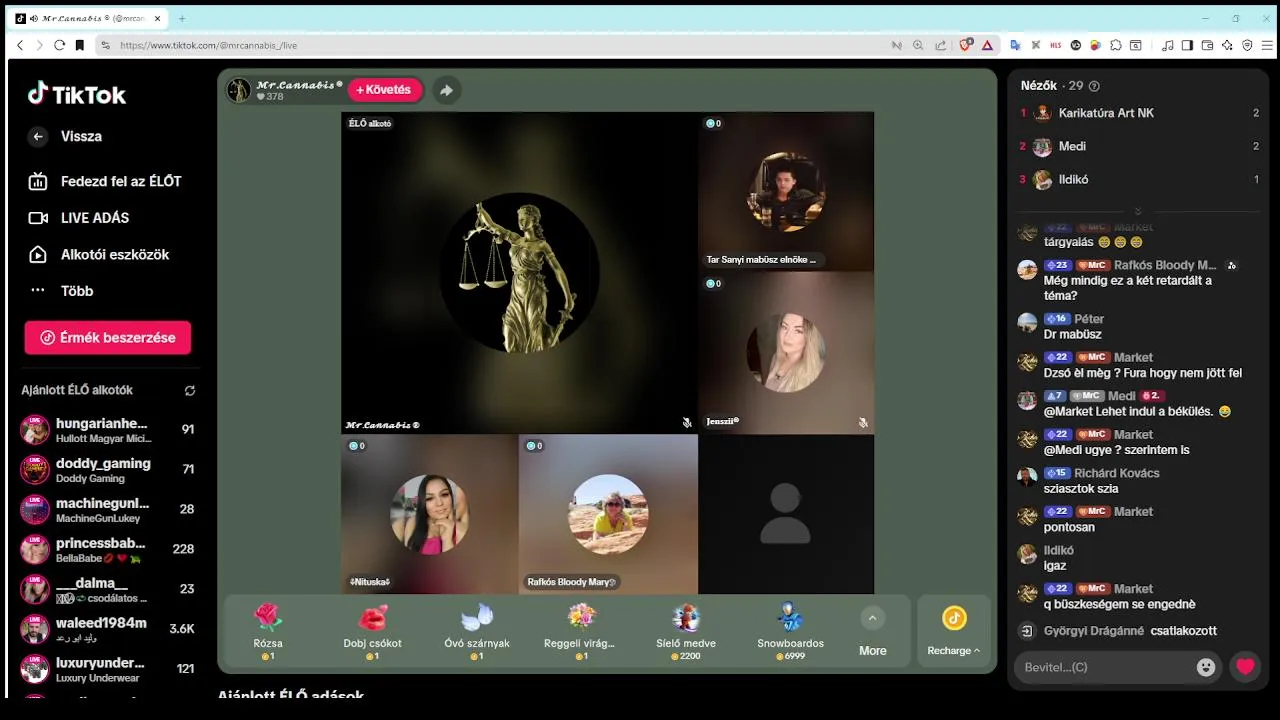Select top viewer Karikatúra Art NK
The height and width of the screenshot is (720, 1280).
pyautogui.click(x=1139, y=113)
